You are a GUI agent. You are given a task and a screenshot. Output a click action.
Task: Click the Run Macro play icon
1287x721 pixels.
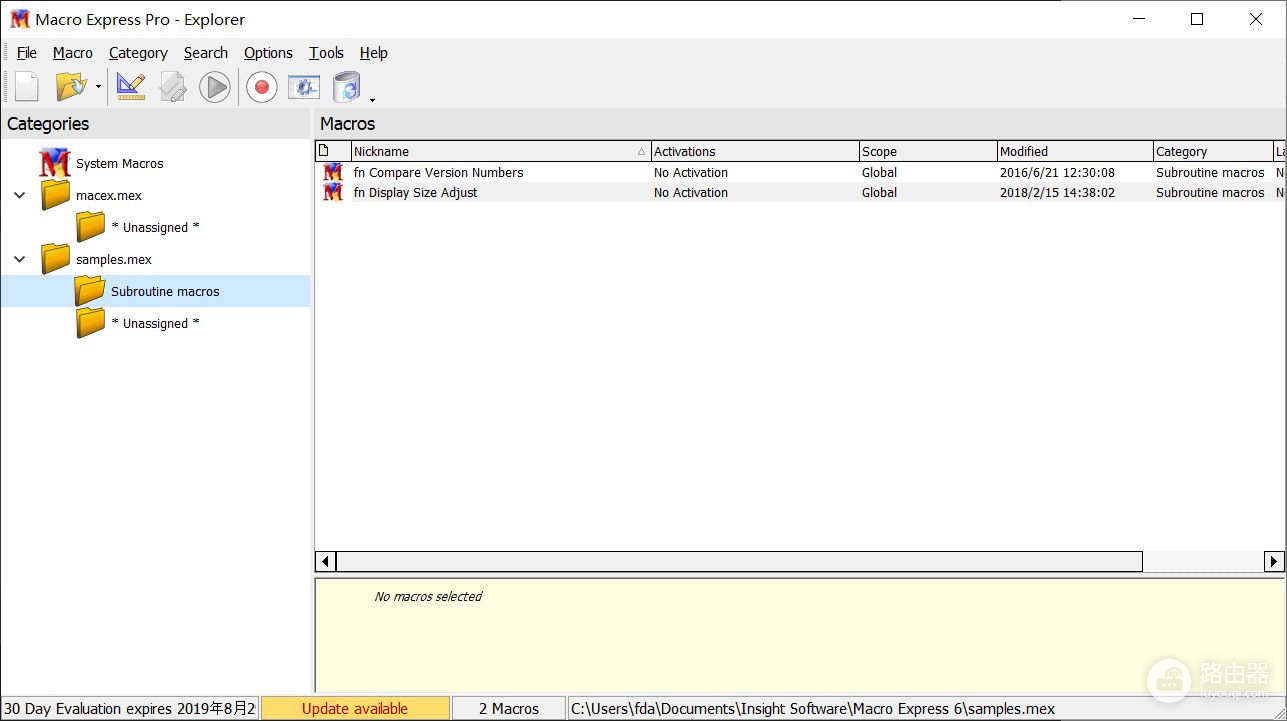214,87
